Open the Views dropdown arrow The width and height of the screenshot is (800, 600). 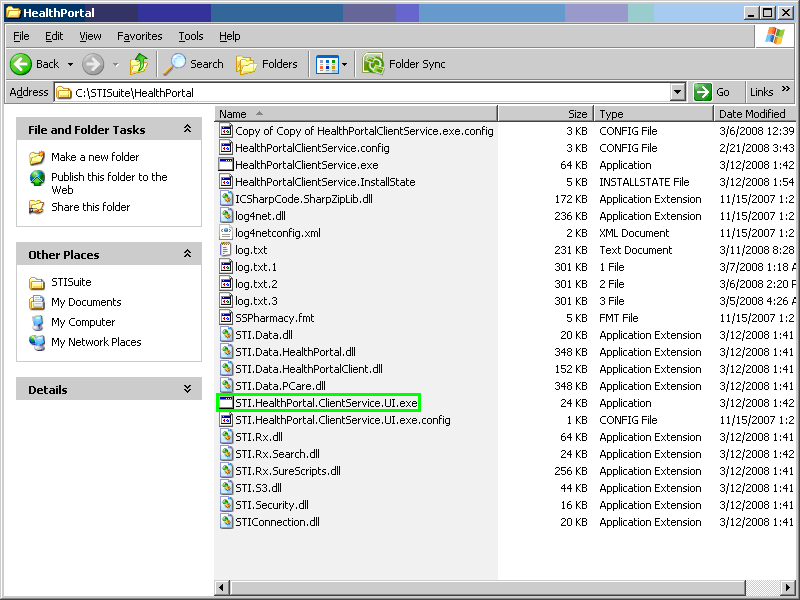[344, 65]
